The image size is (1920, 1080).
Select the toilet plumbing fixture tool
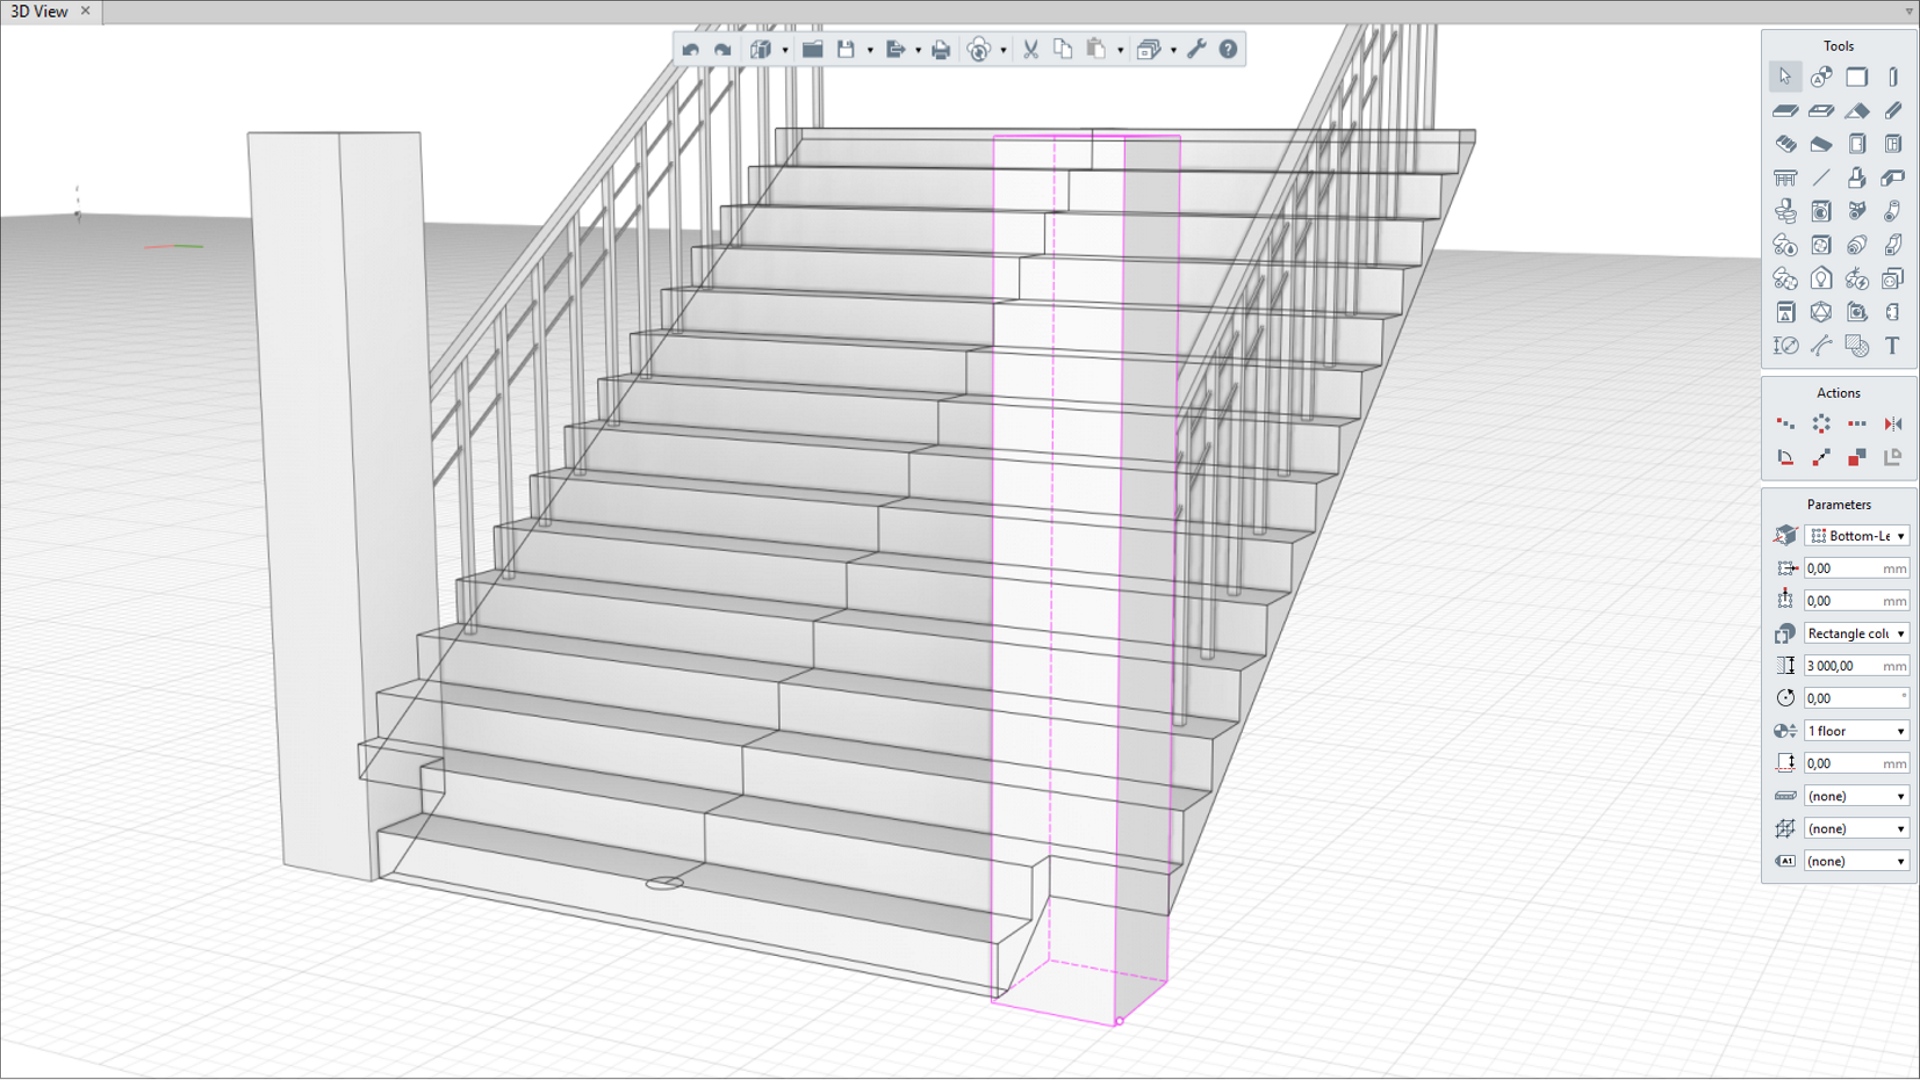1785,211
